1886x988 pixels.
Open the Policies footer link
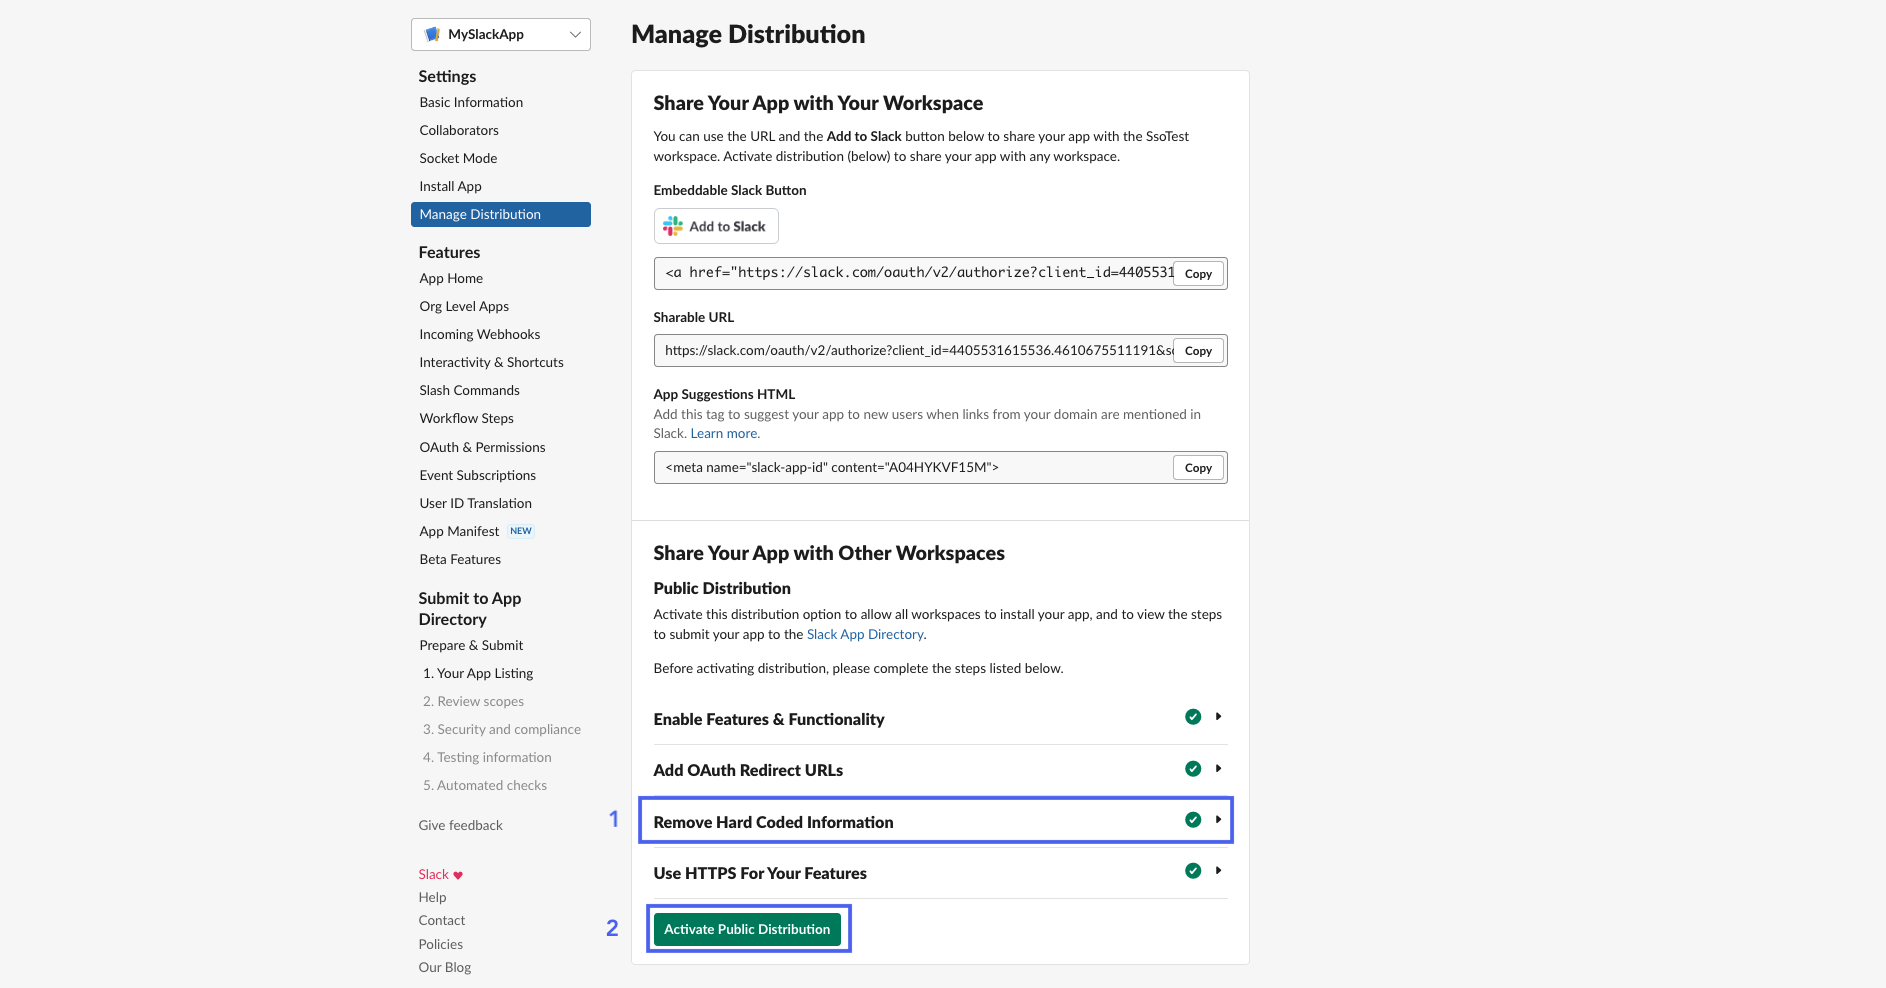pyautogui.click(x=440, y=944)
